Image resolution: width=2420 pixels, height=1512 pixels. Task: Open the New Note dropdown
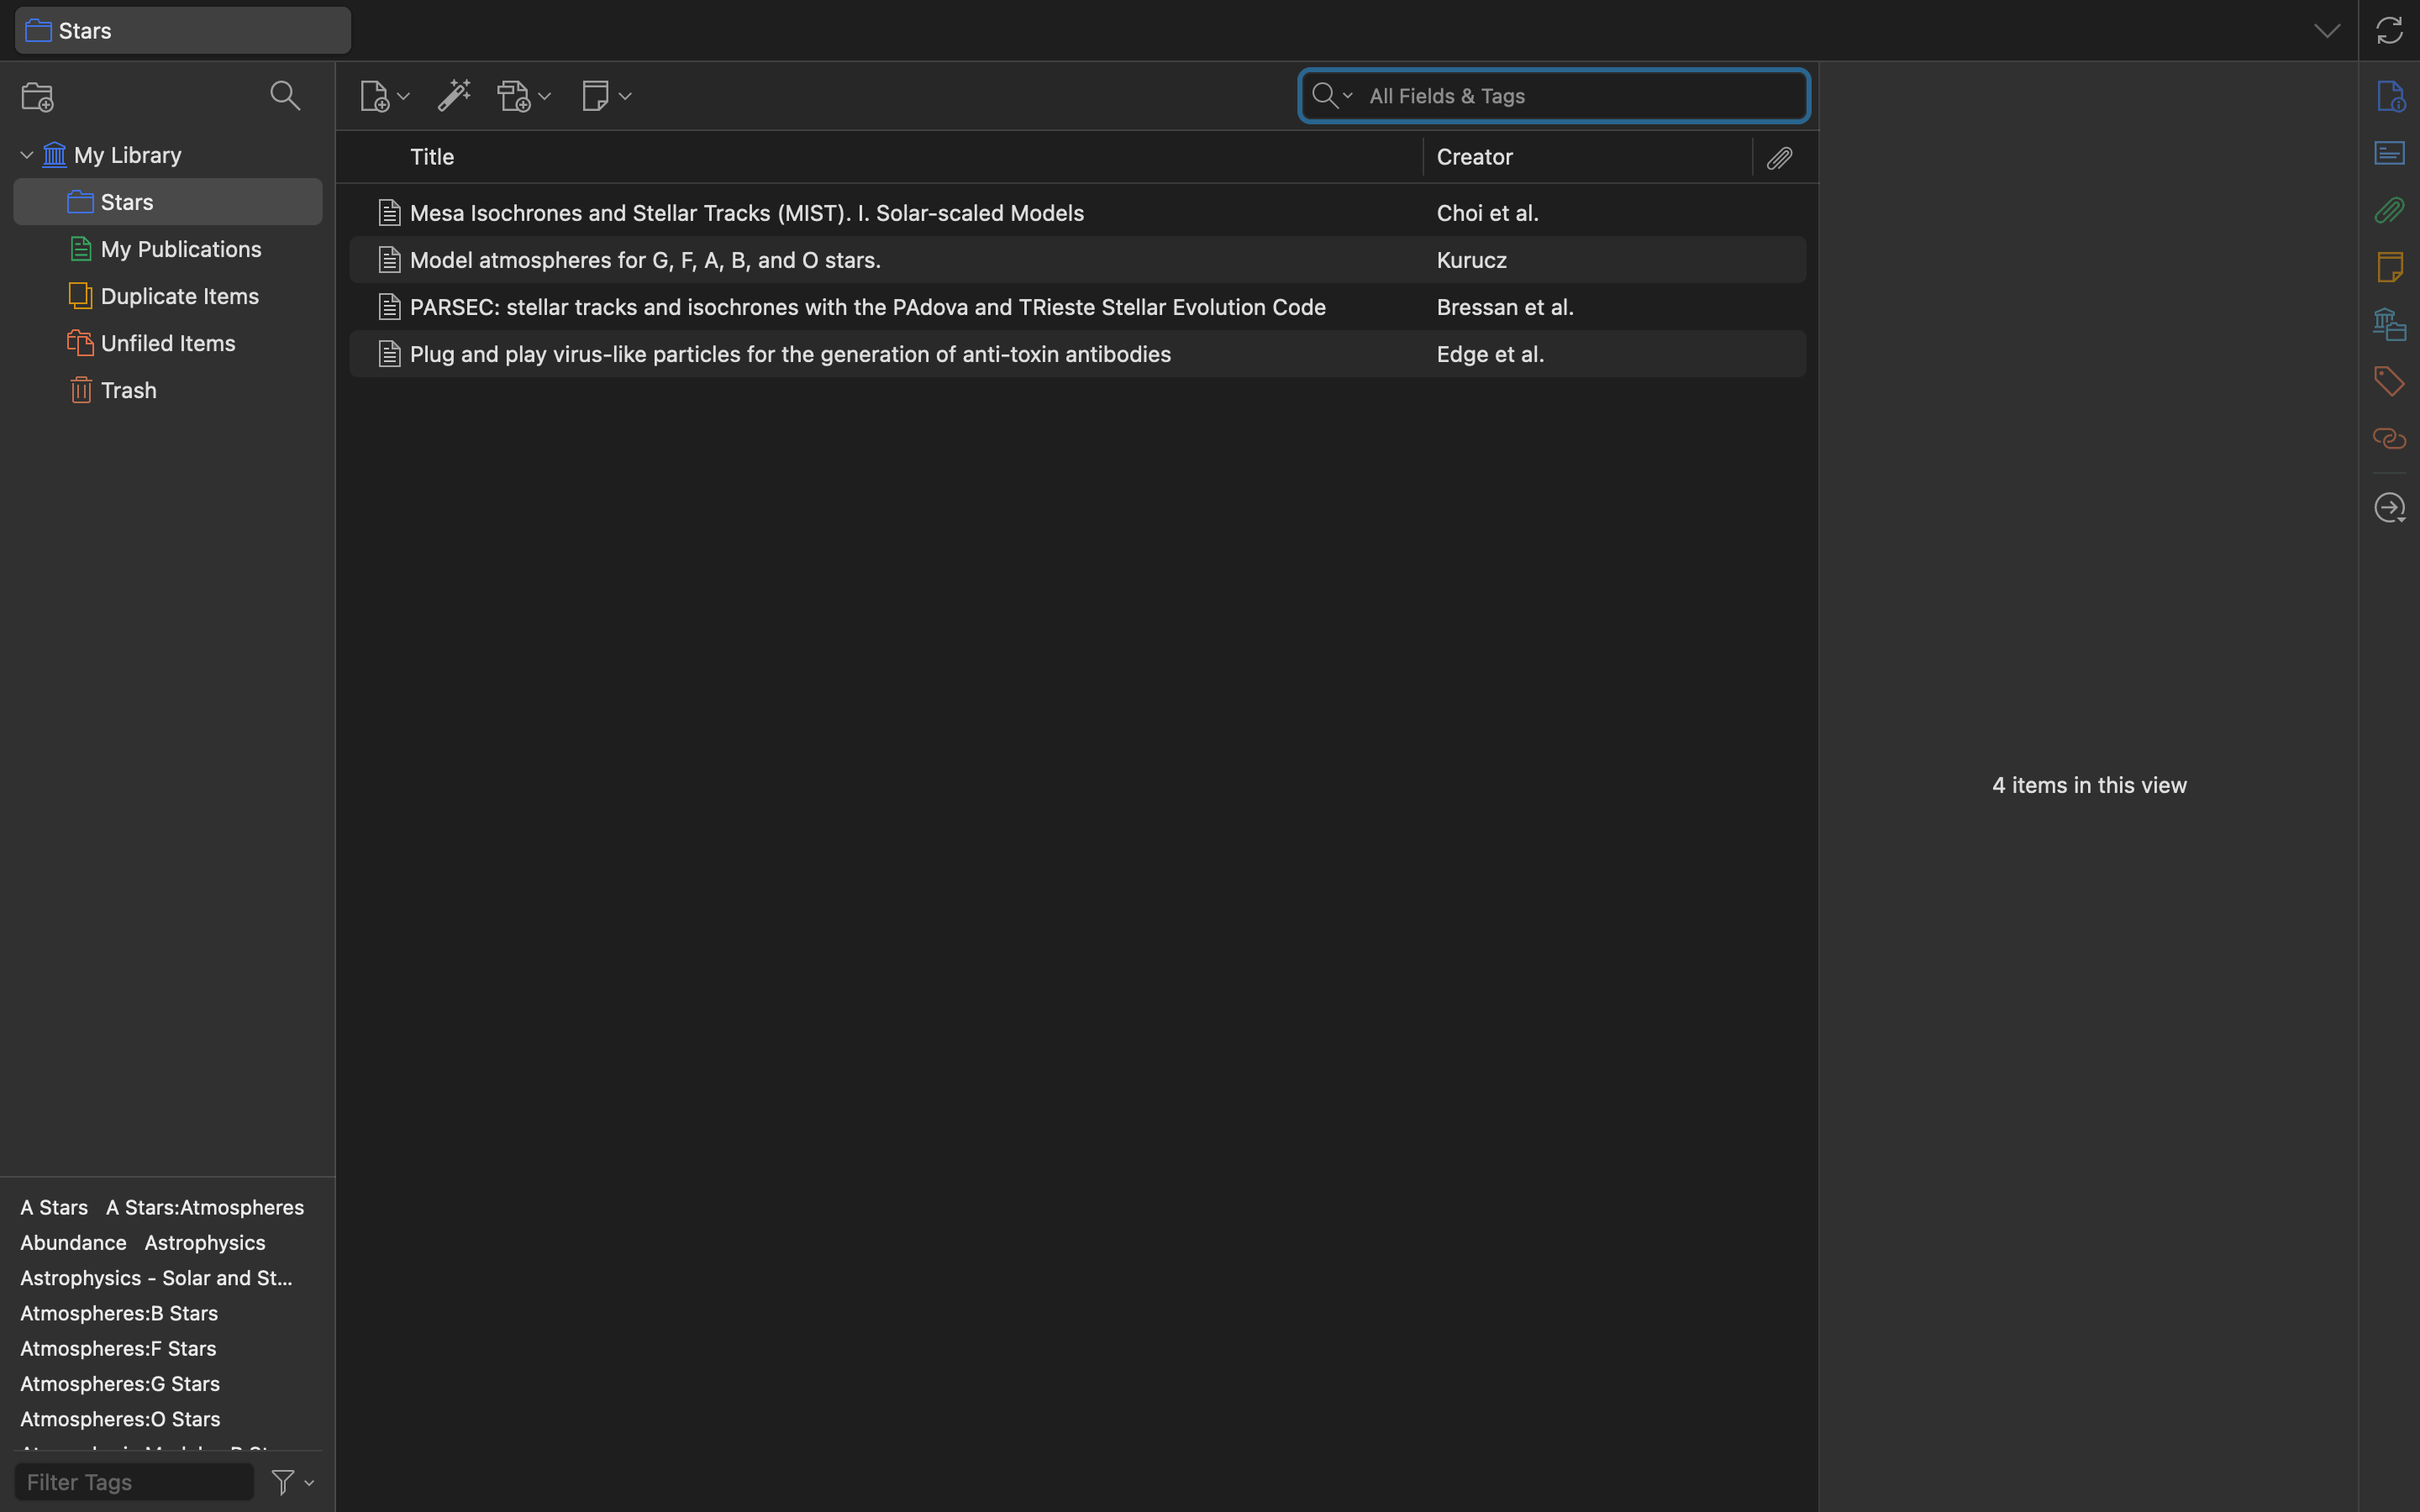tap(606, 96)
